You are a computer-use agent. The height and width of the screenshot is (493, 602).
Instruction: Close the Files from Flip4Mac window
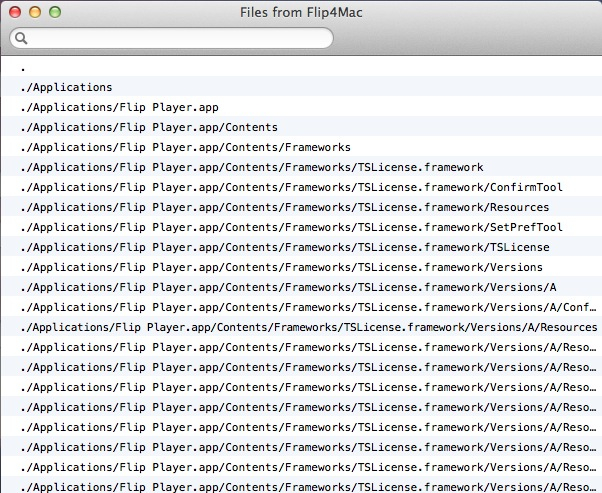coord(15,12)
